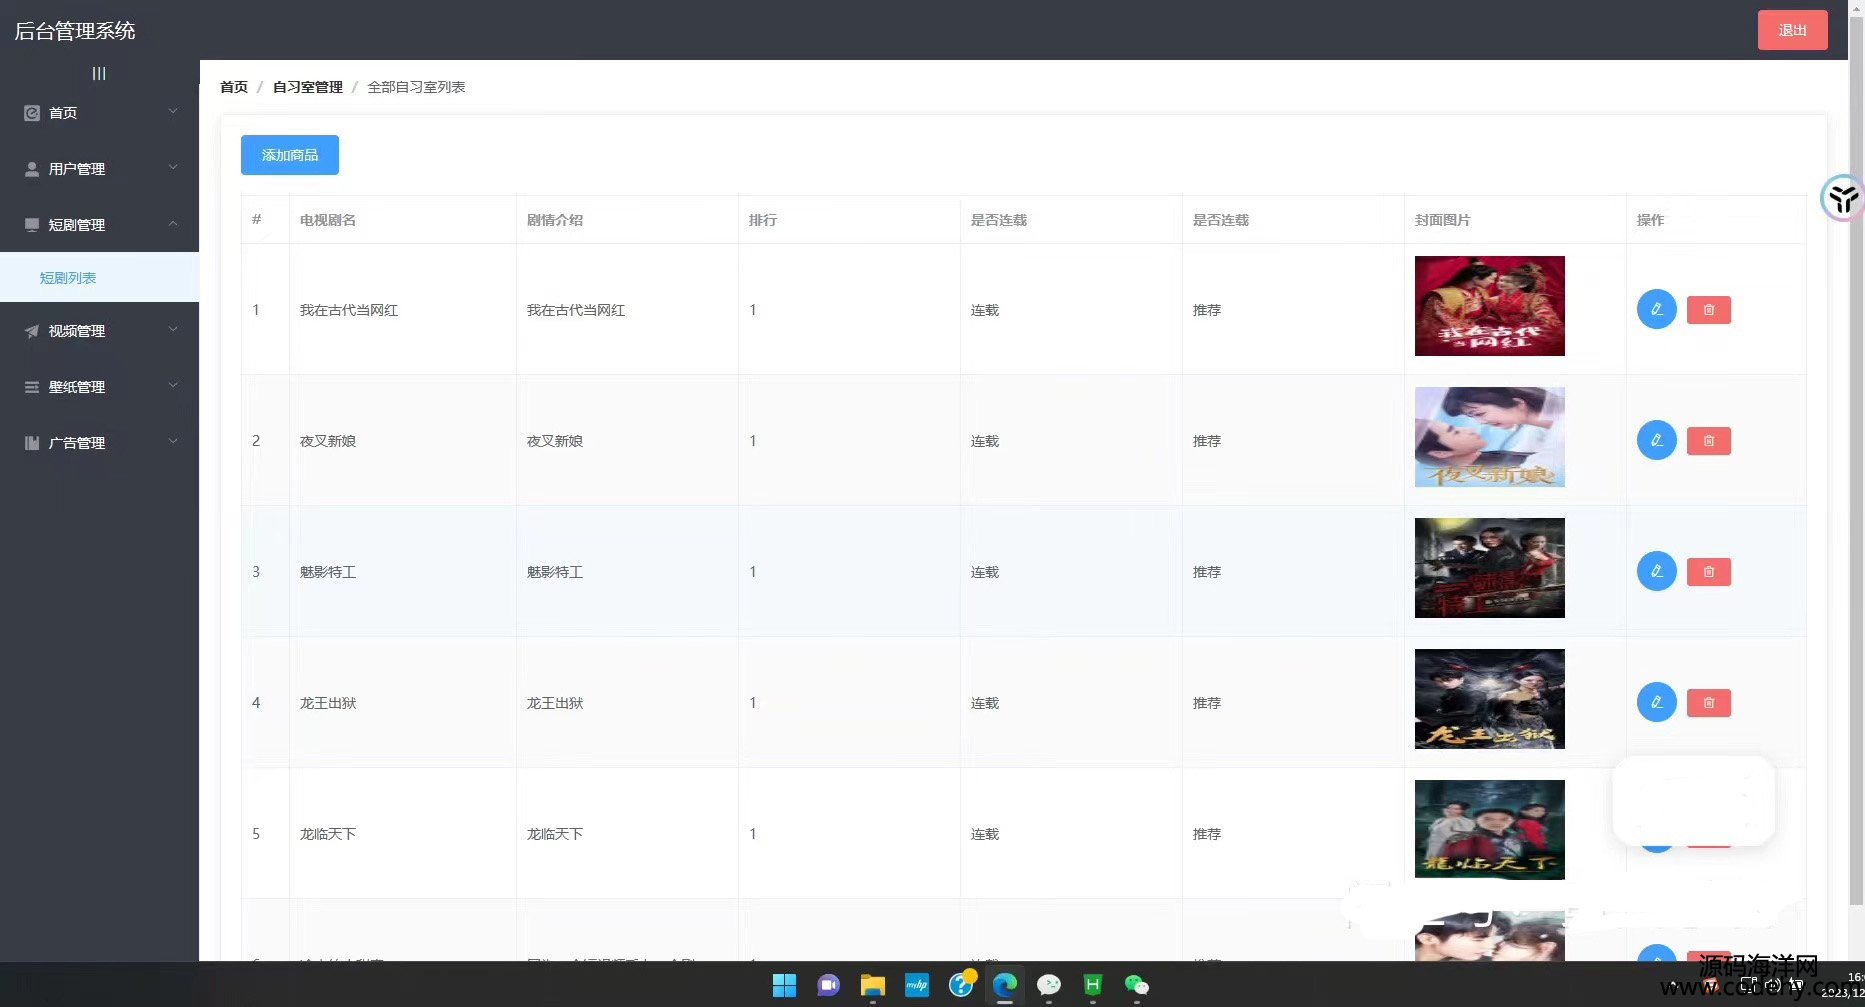
Task: Delete the 夜叉新娘 row
Action: [x=1708, y=441]
